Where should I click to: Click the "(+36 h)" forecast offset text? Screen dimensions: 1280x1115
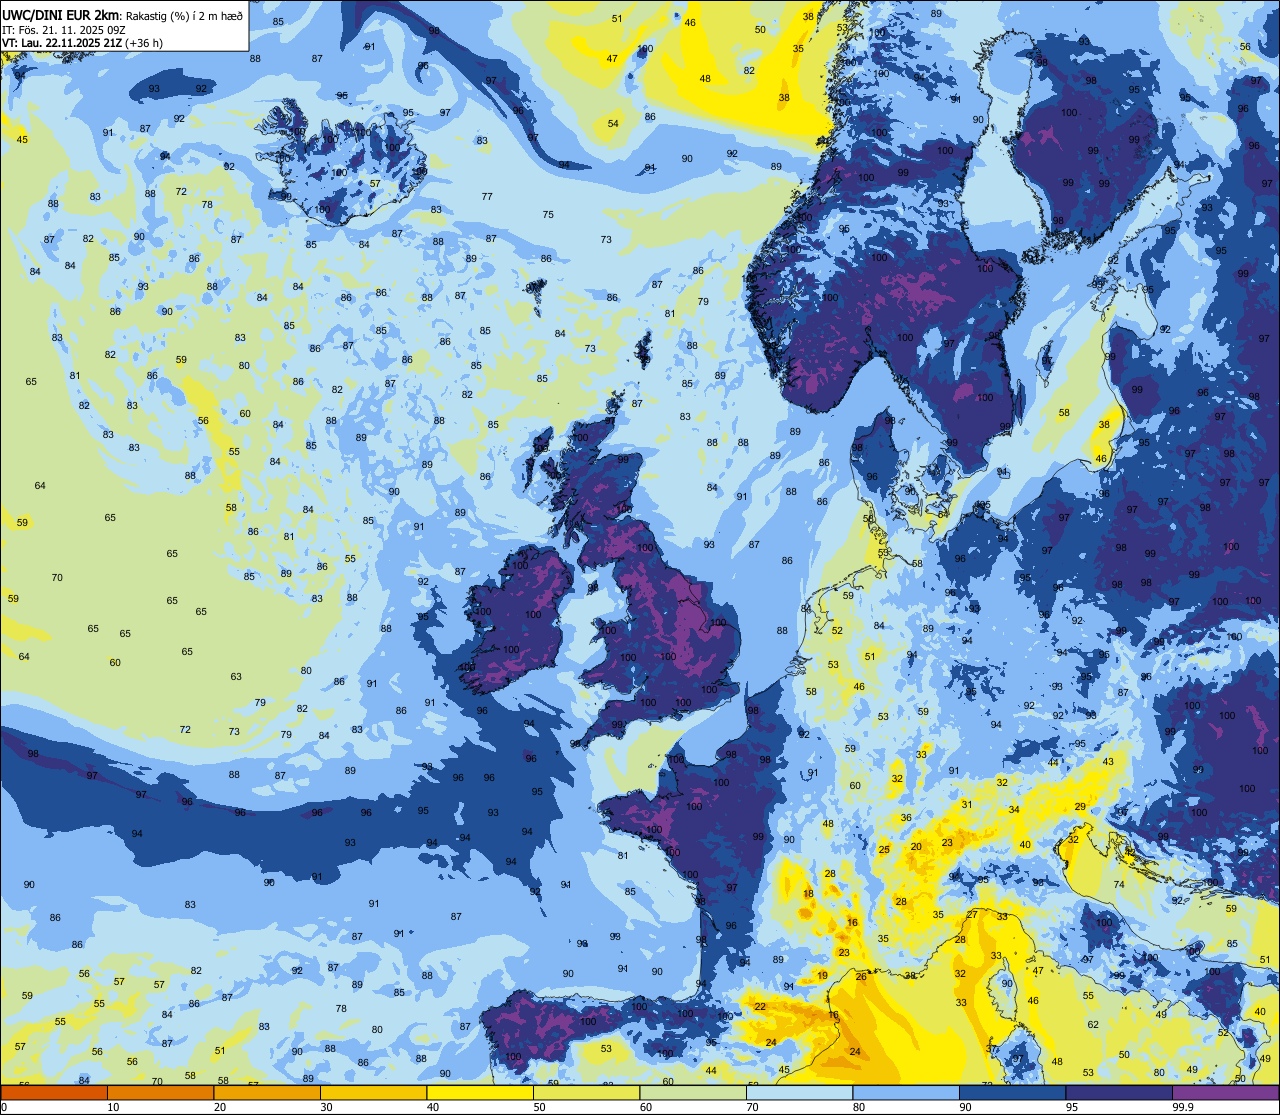point(145,42)
